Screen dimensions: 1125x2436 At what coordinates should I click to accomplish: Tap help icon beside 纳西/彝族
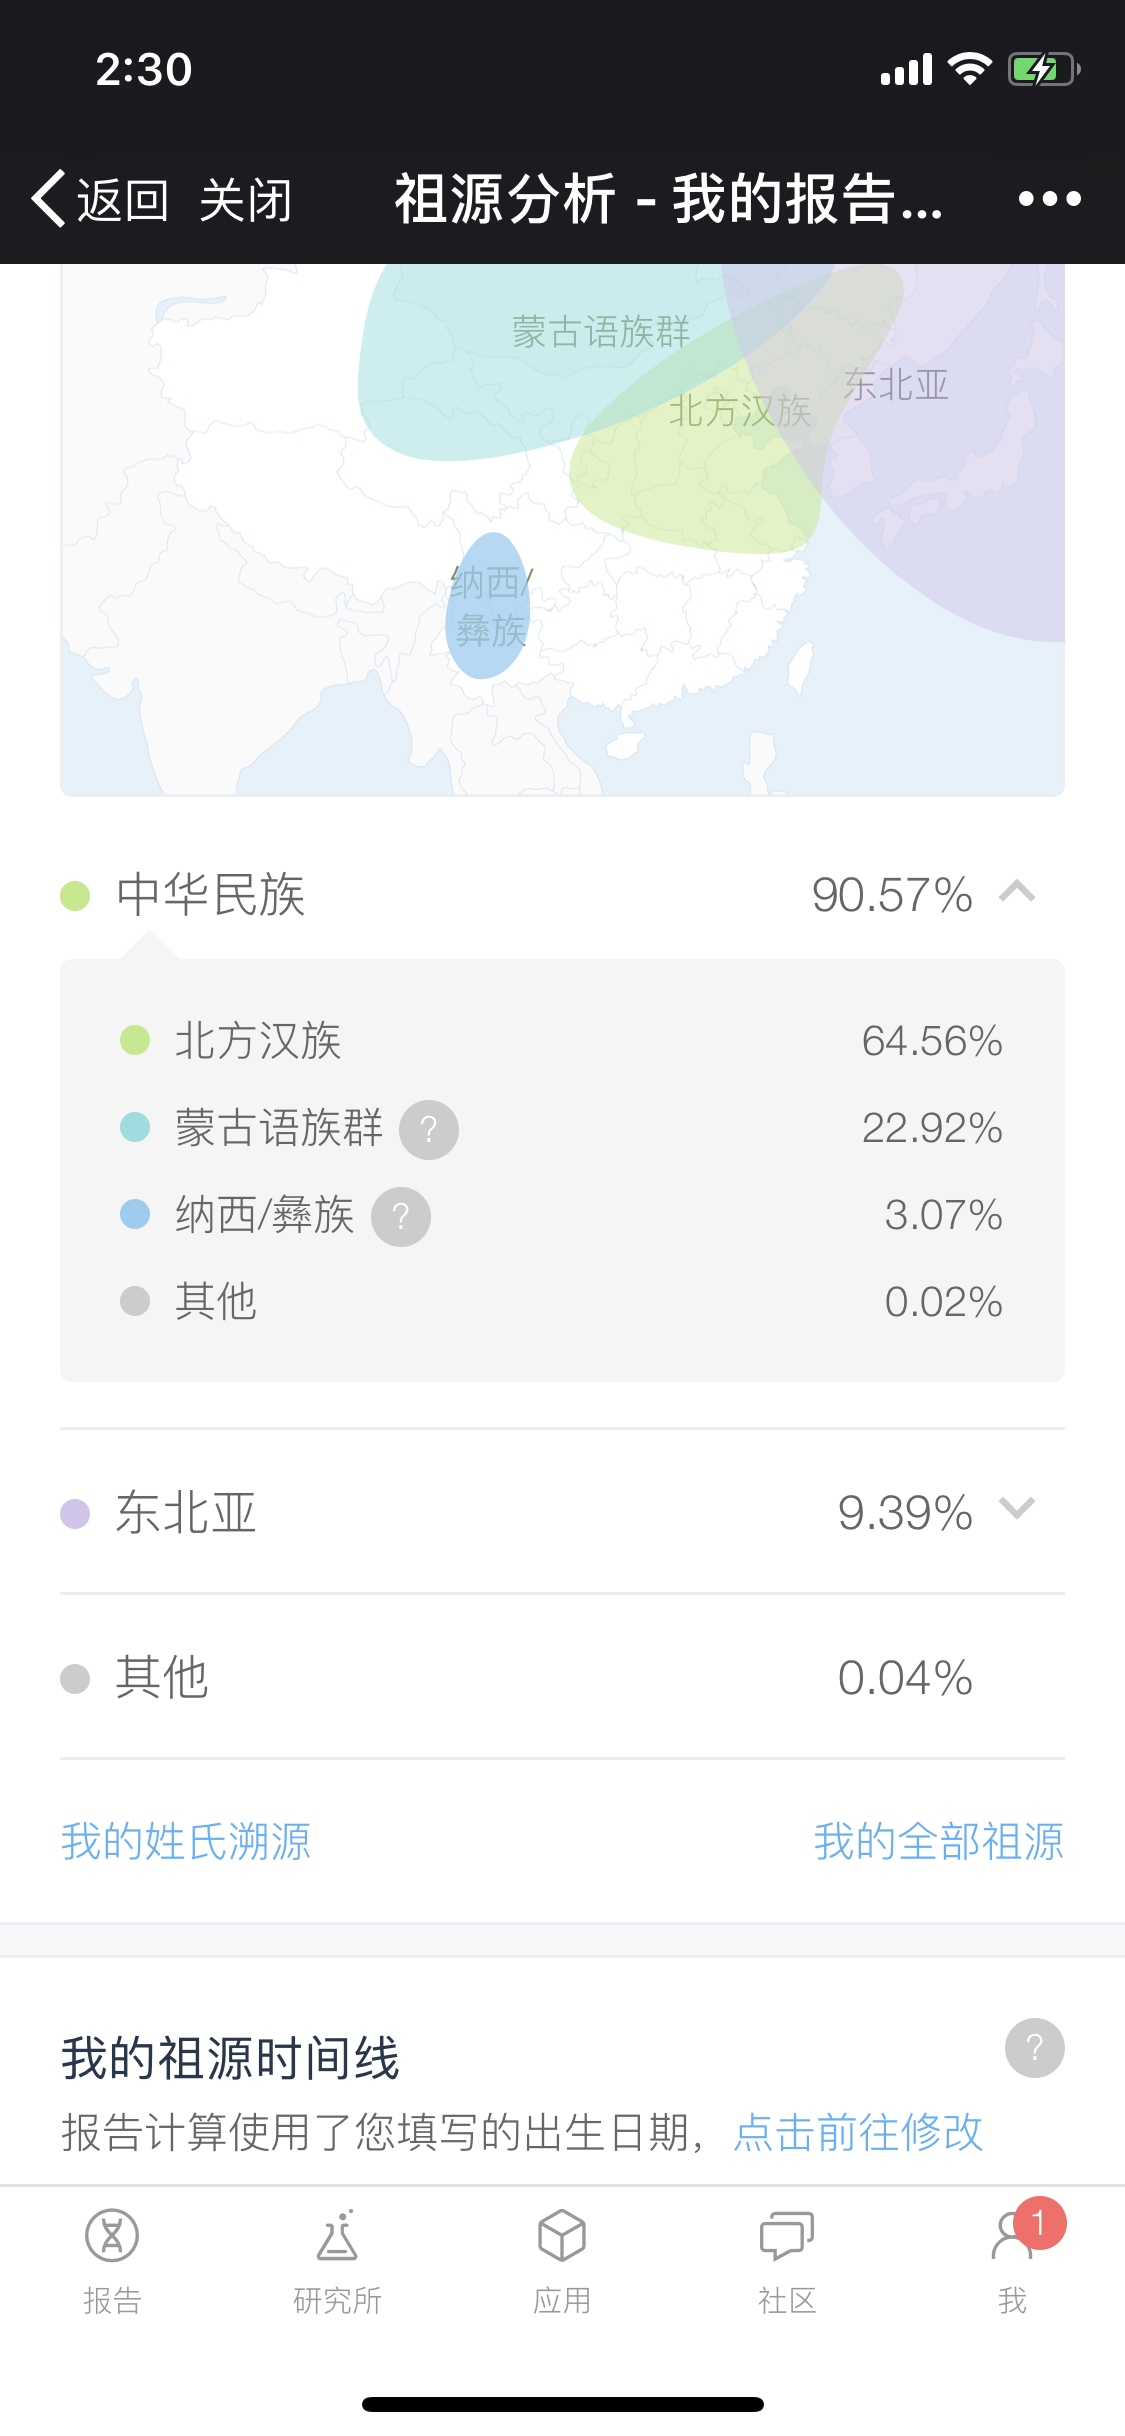(401, 1217)
